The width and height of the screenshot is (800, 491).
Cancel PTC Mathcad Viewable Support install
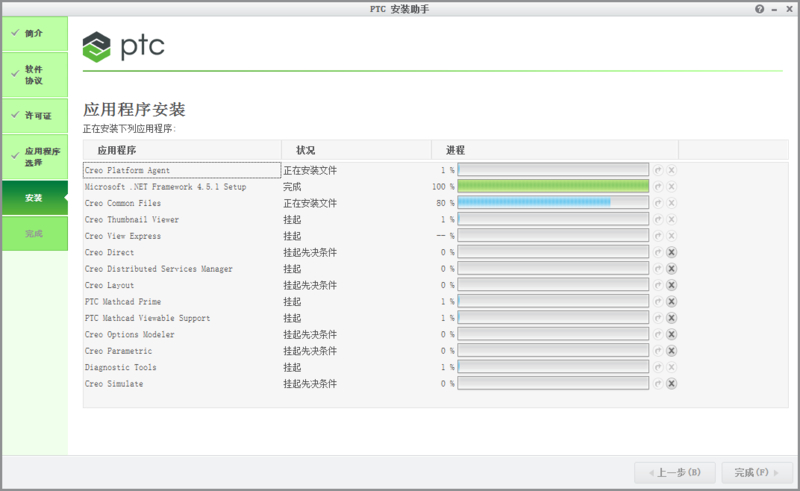672,318
